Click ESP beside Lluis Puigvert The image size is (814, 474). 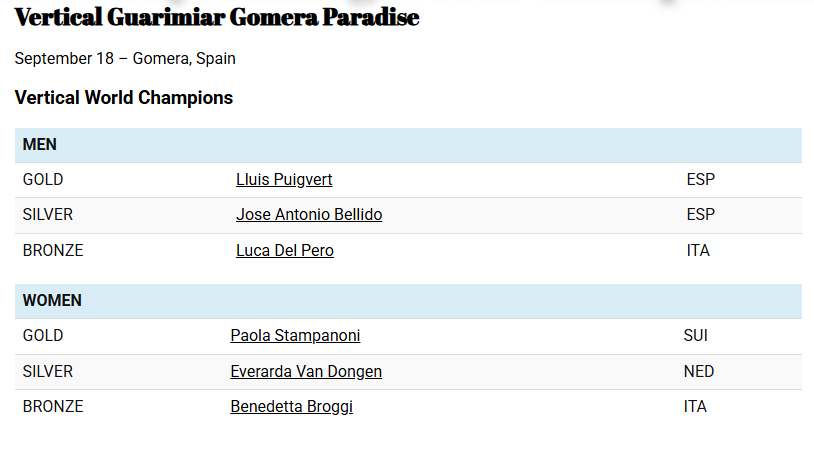[701, 180]
